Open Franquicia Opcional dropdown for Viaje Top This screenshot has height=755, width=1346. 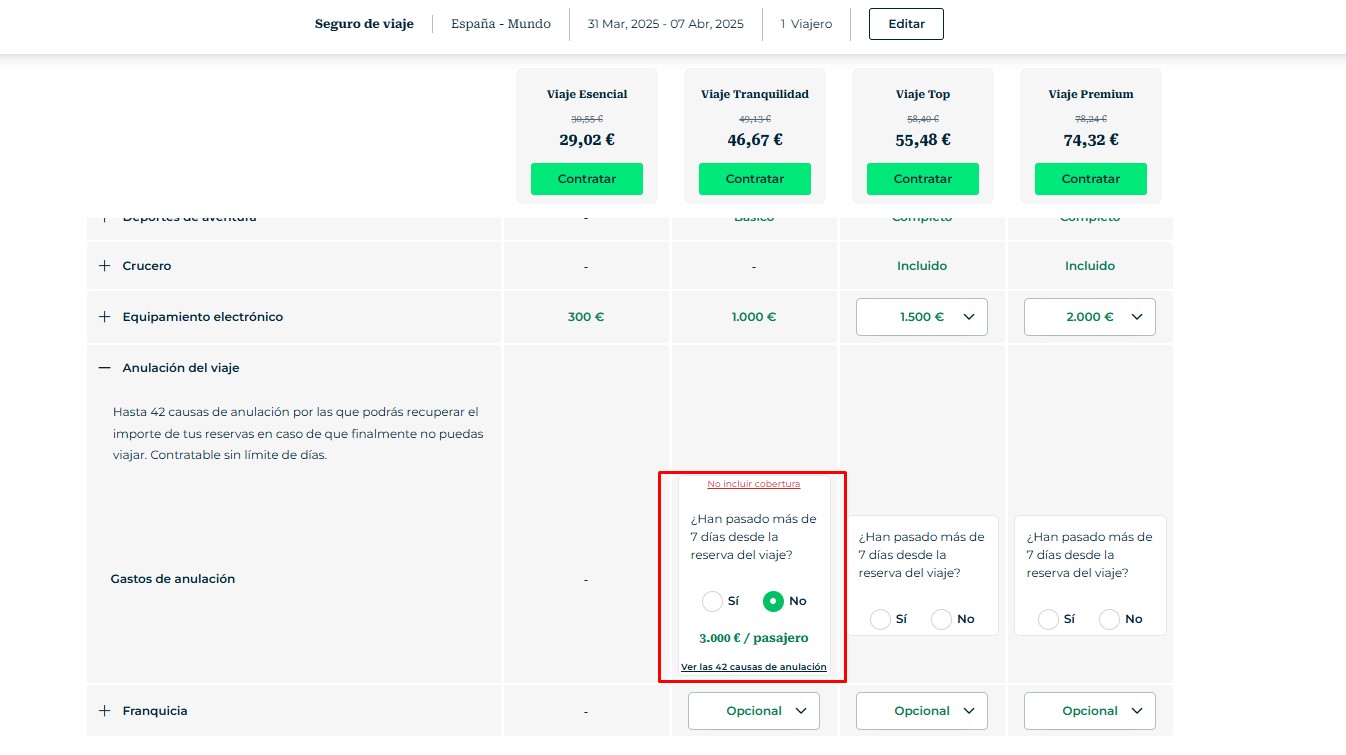click(922, 711)
